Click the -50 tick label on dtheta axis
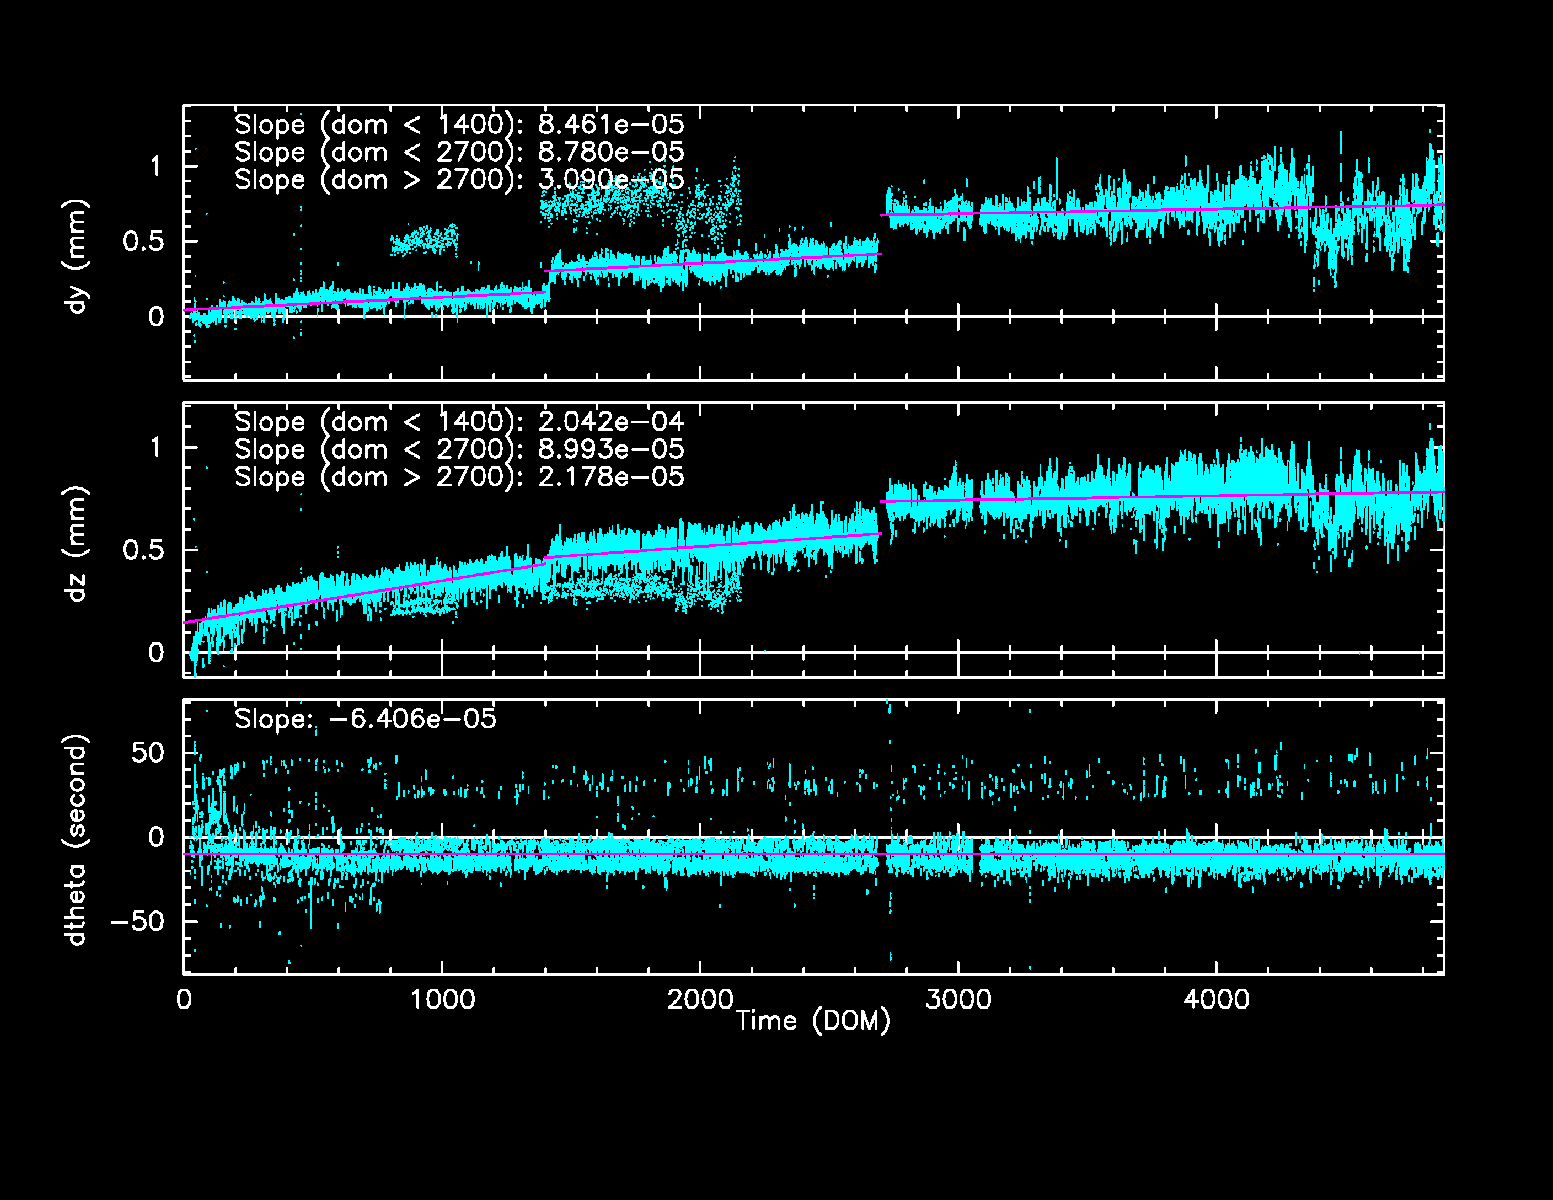This screenshot has width=1553, height=1200. (136, 921)
